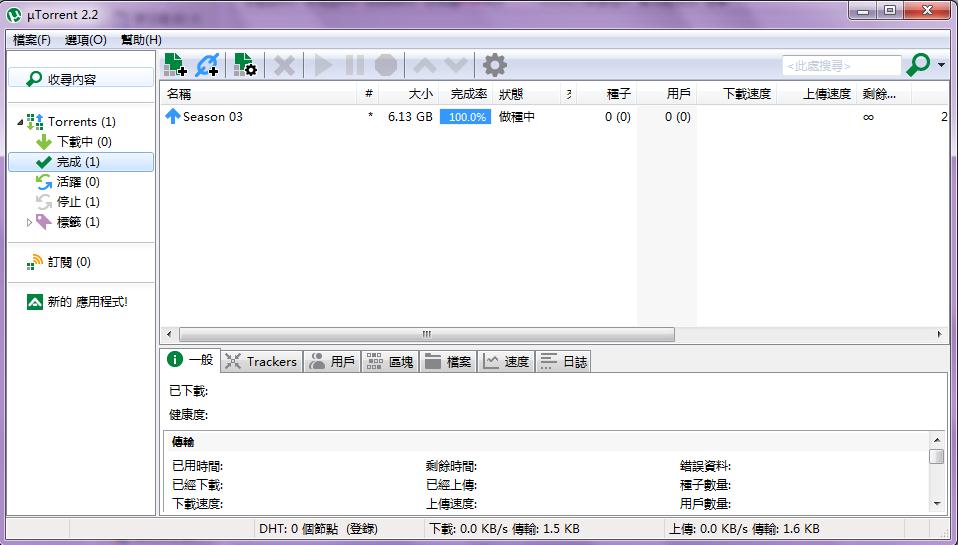Select 下載中 (0) in the sidebar

coord(83,142)
